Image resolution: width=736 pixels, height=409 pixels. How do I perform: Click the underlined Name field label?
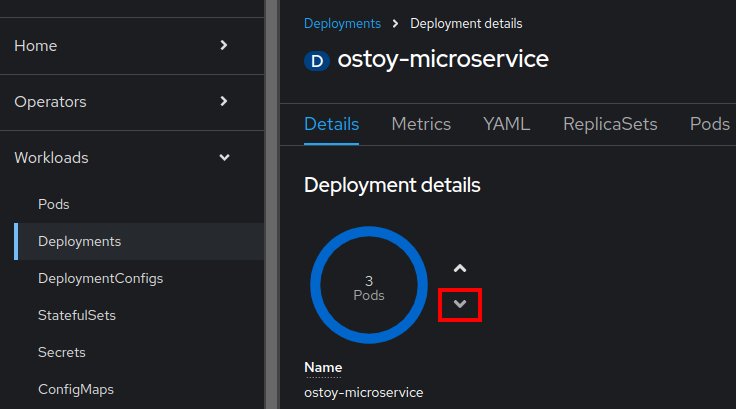[x=323, y=368]
